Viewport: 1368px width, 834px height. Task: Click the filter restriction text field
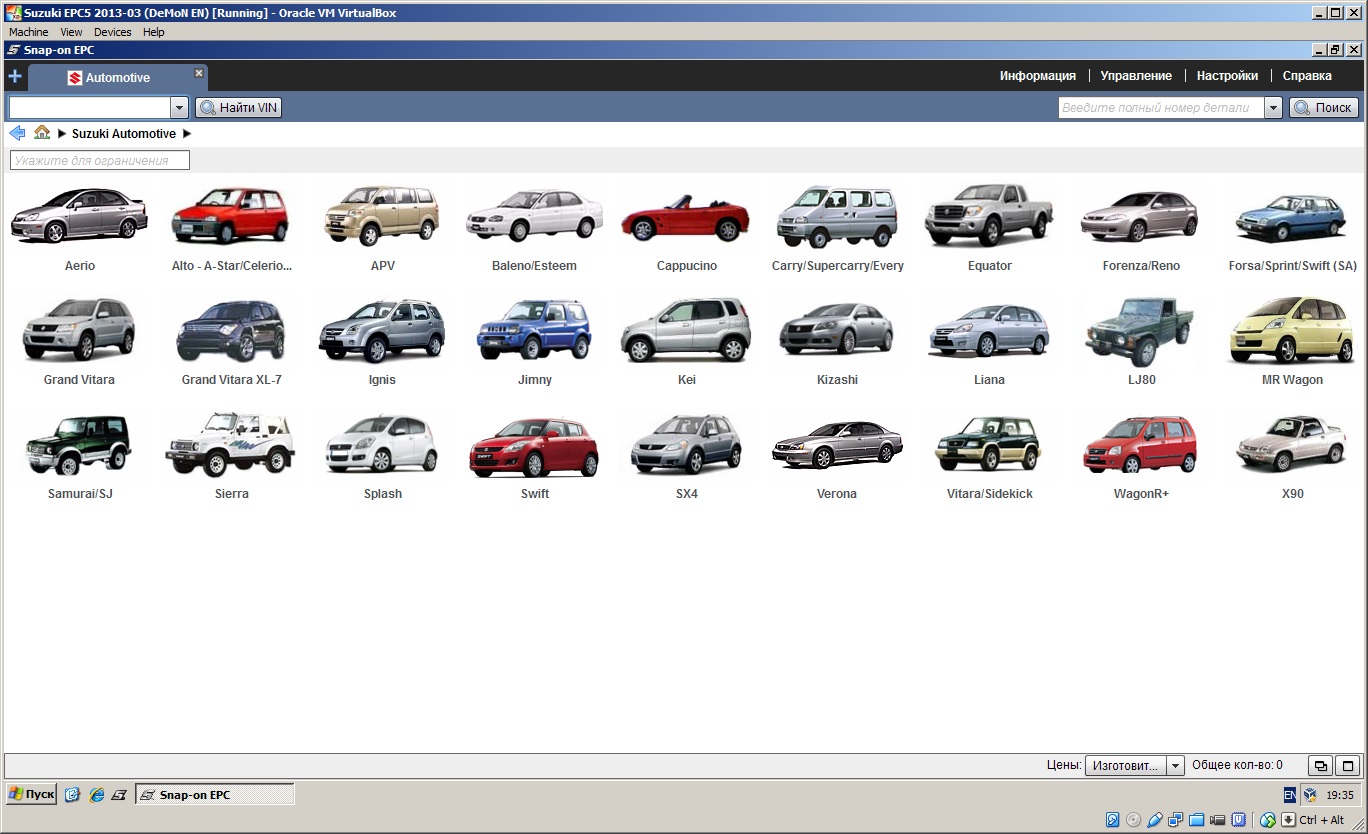click(100, 160)
